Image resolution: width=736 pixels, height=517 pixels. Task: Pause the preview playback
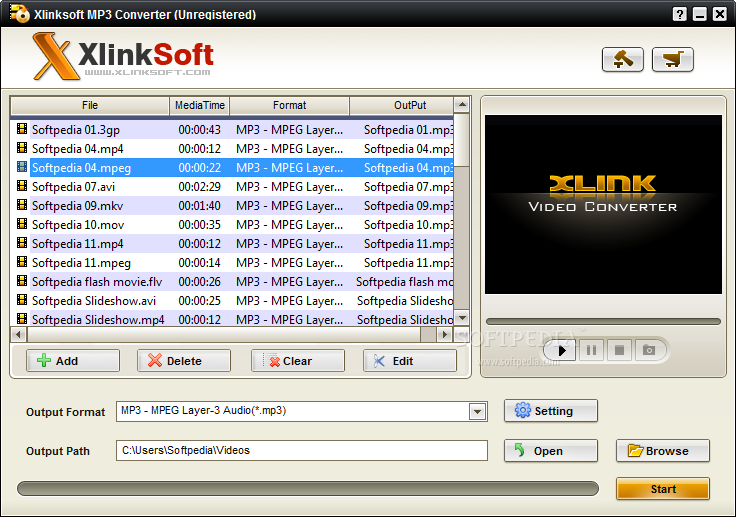(x=591, y=350)
